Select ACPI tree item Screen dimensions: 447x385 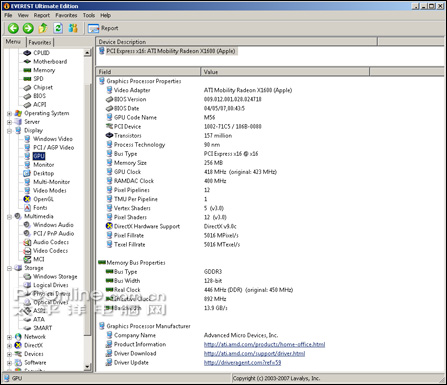[x=40, y=104]
